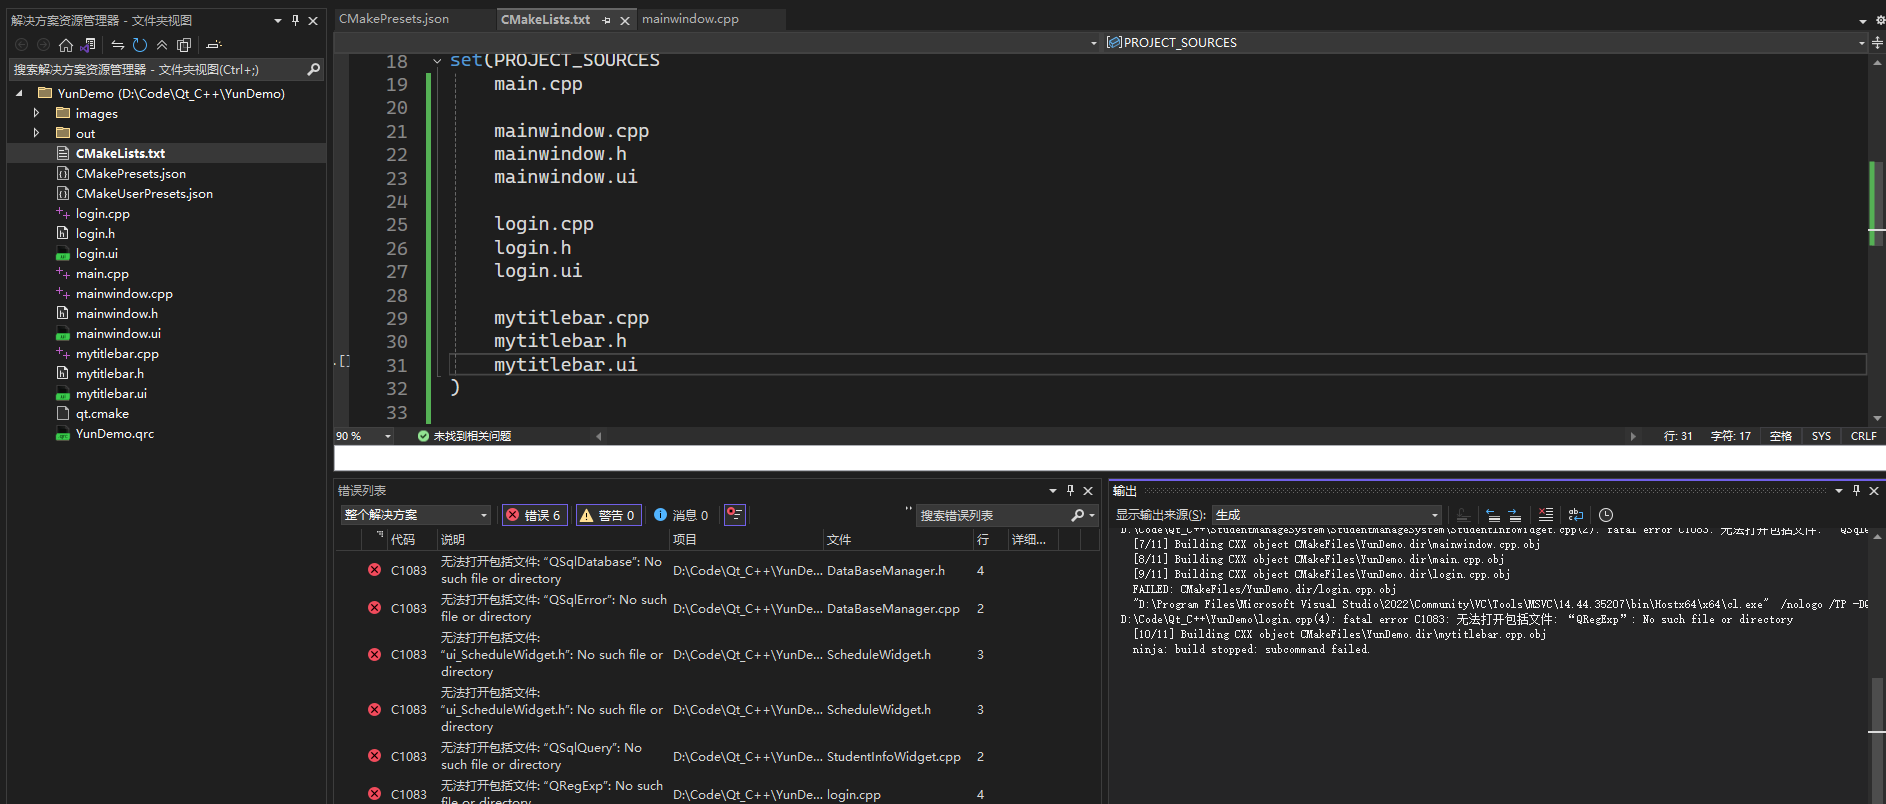Viewport: 1886px width, 804px height.
Task: Pin the Solution Explorer panel
Action: pyautogui.click(x=295, y=20)
